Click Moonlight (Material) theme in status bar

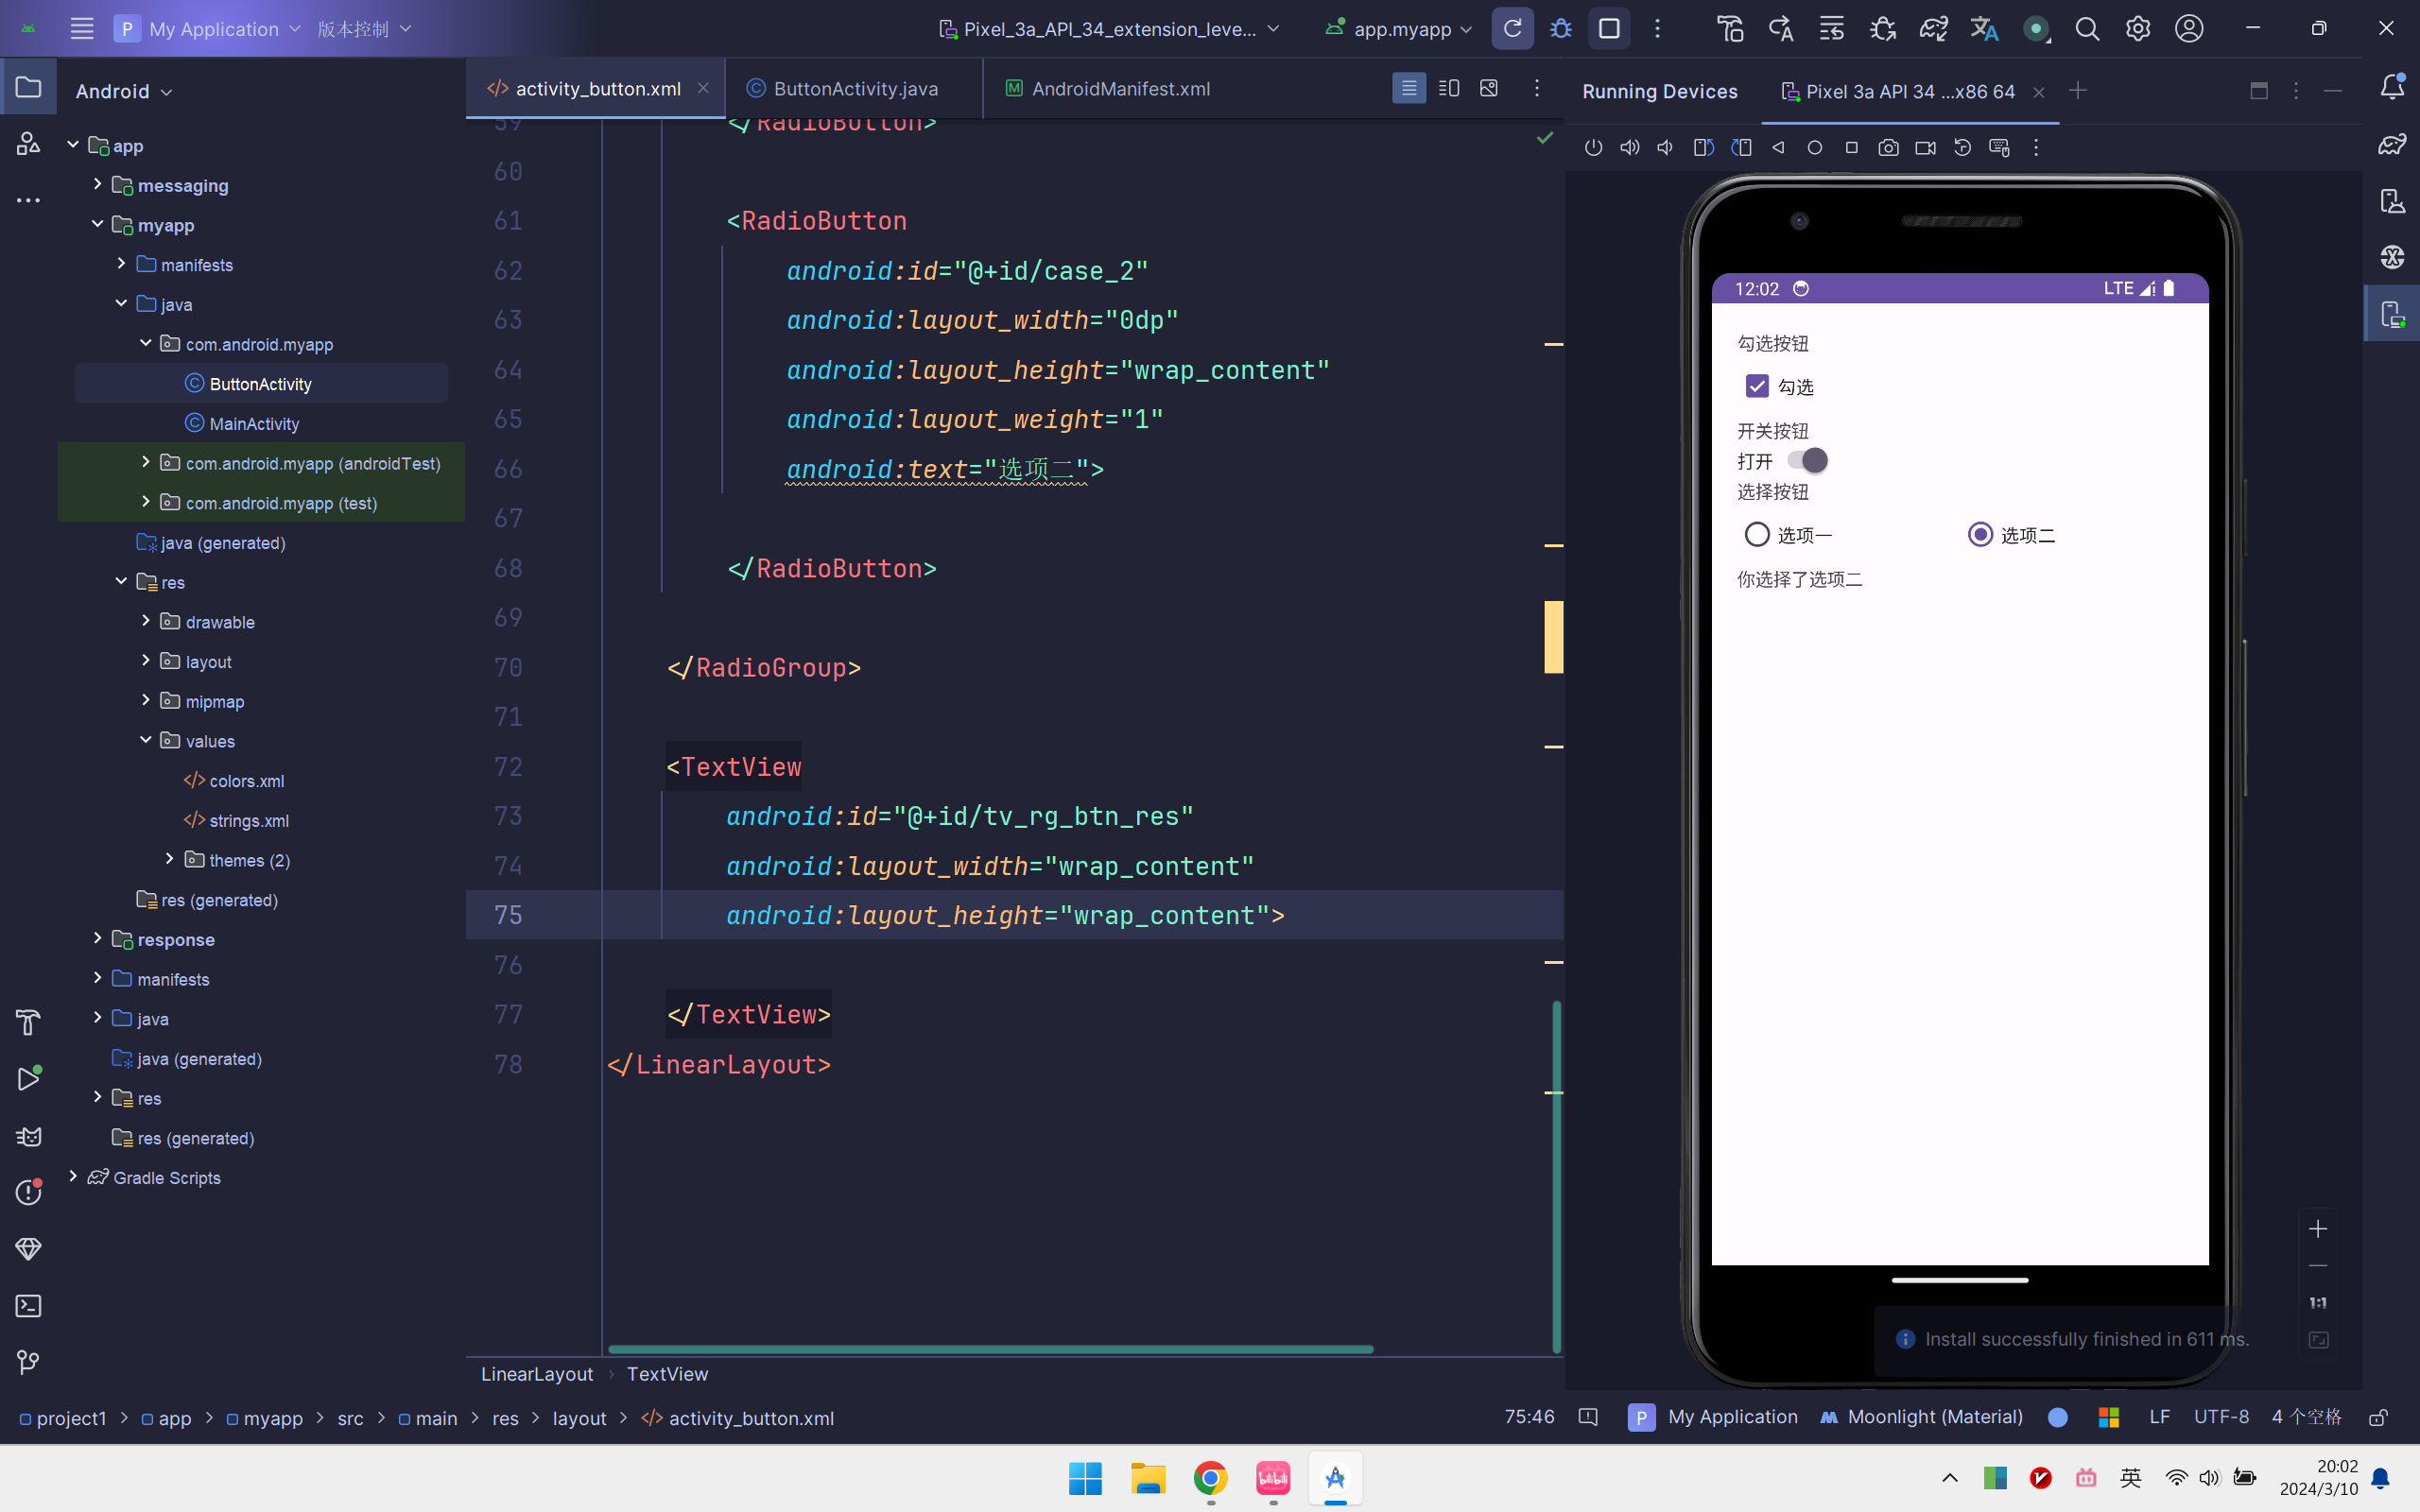(1922, 1417)
